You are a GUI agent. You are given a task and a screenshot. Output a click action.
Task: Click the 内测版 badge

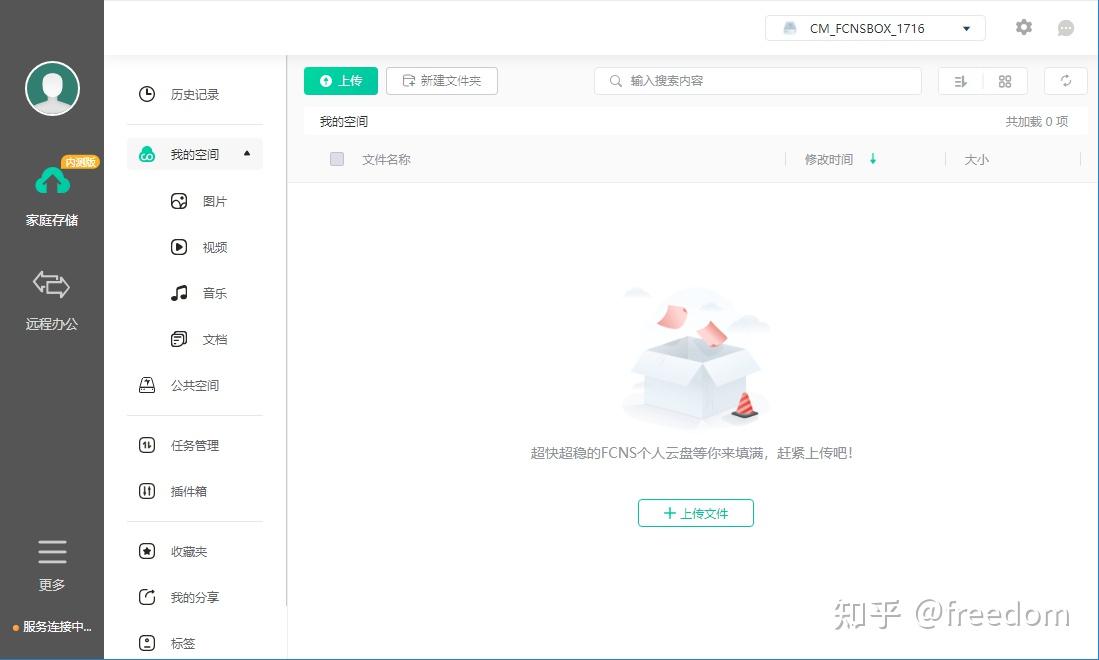(x=81, y=163)
